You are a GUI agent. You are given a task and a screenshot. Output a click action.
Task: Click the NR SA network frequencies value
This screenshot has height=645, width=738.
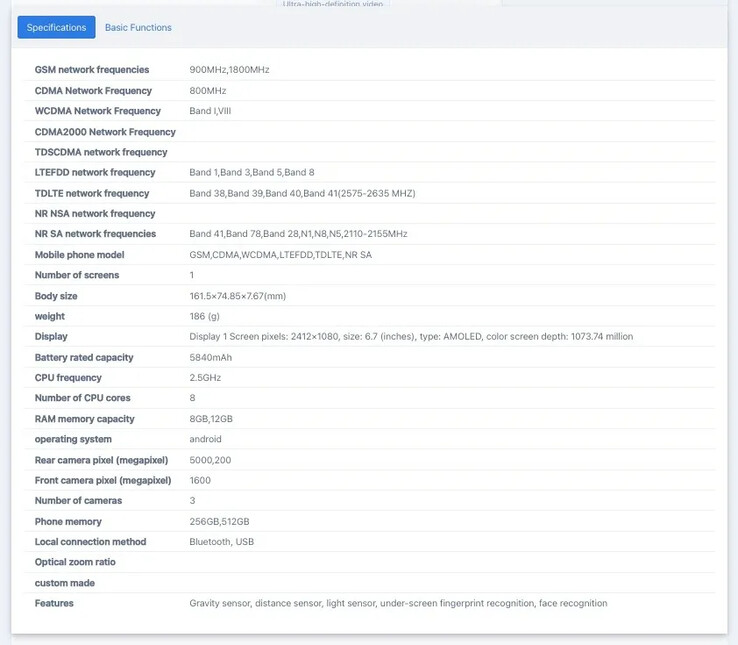tap(298, 234)
